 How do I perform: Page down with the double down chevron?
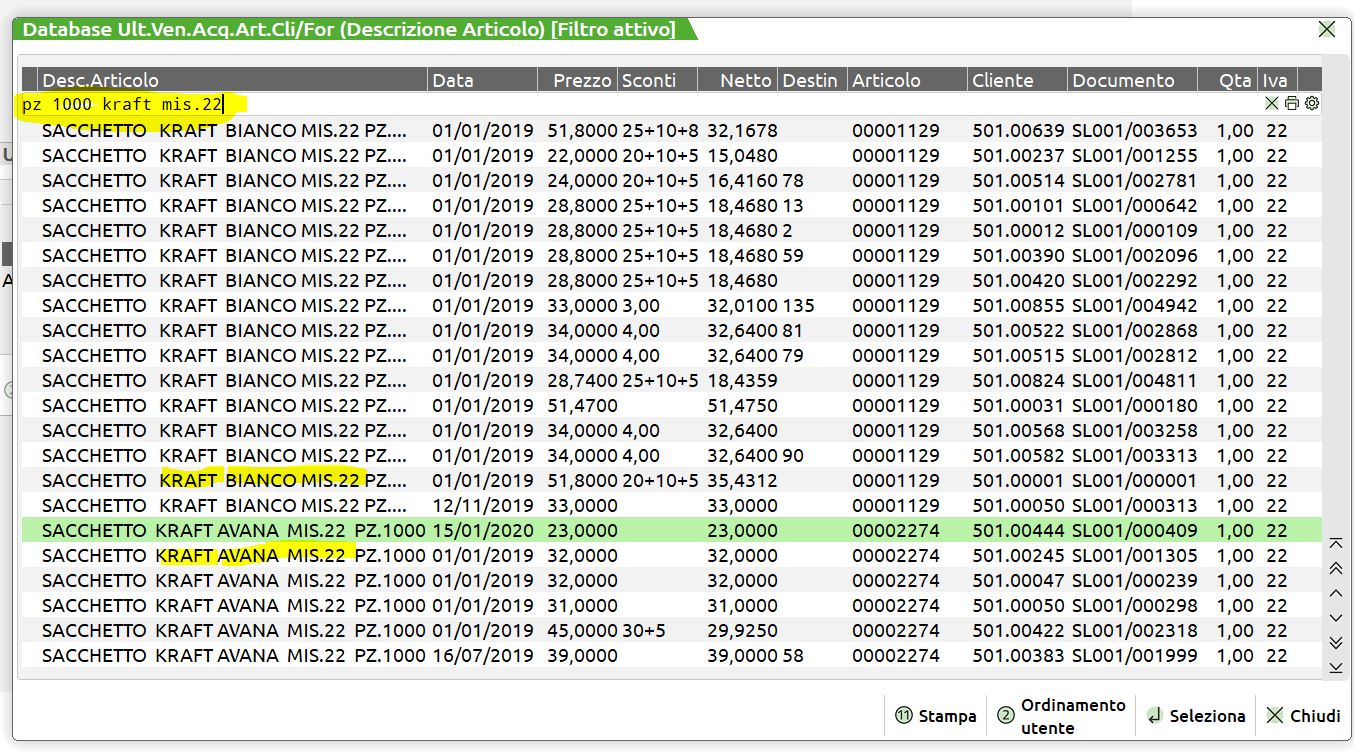point(1335,642)
